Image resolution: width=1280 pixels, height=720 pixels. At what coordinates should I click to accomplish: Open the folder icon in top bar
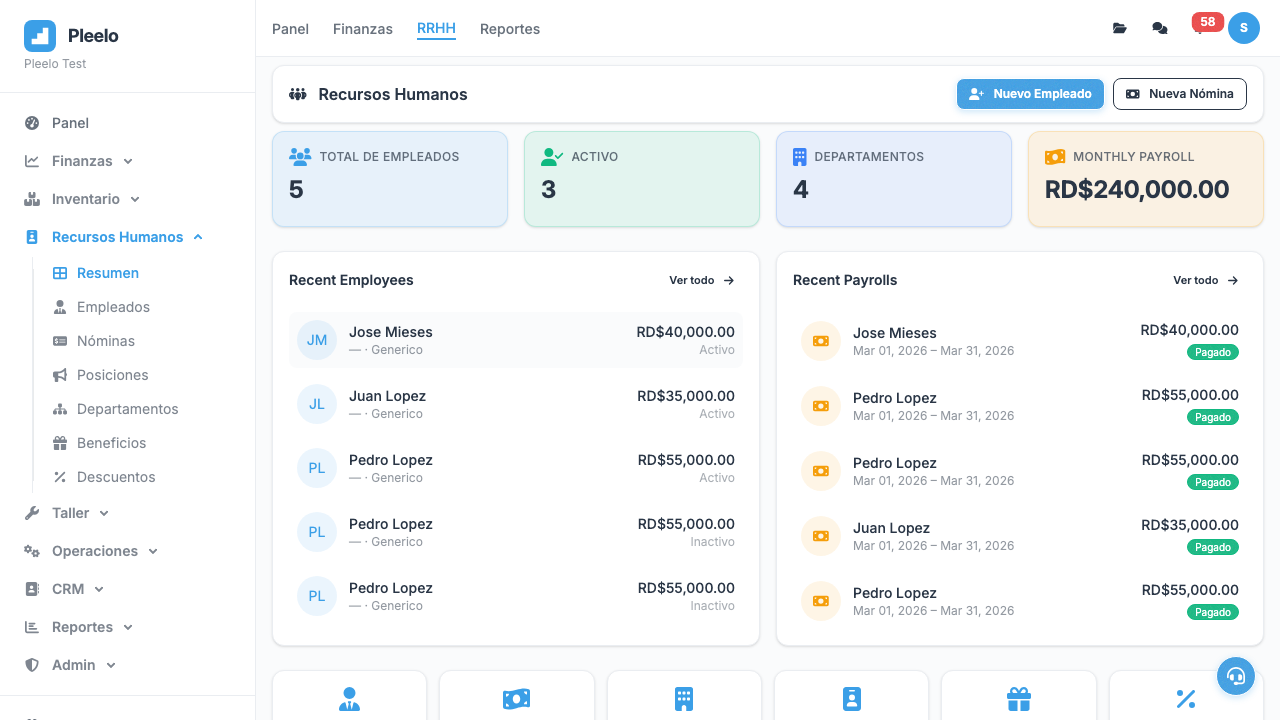(x=1119, y=28)
